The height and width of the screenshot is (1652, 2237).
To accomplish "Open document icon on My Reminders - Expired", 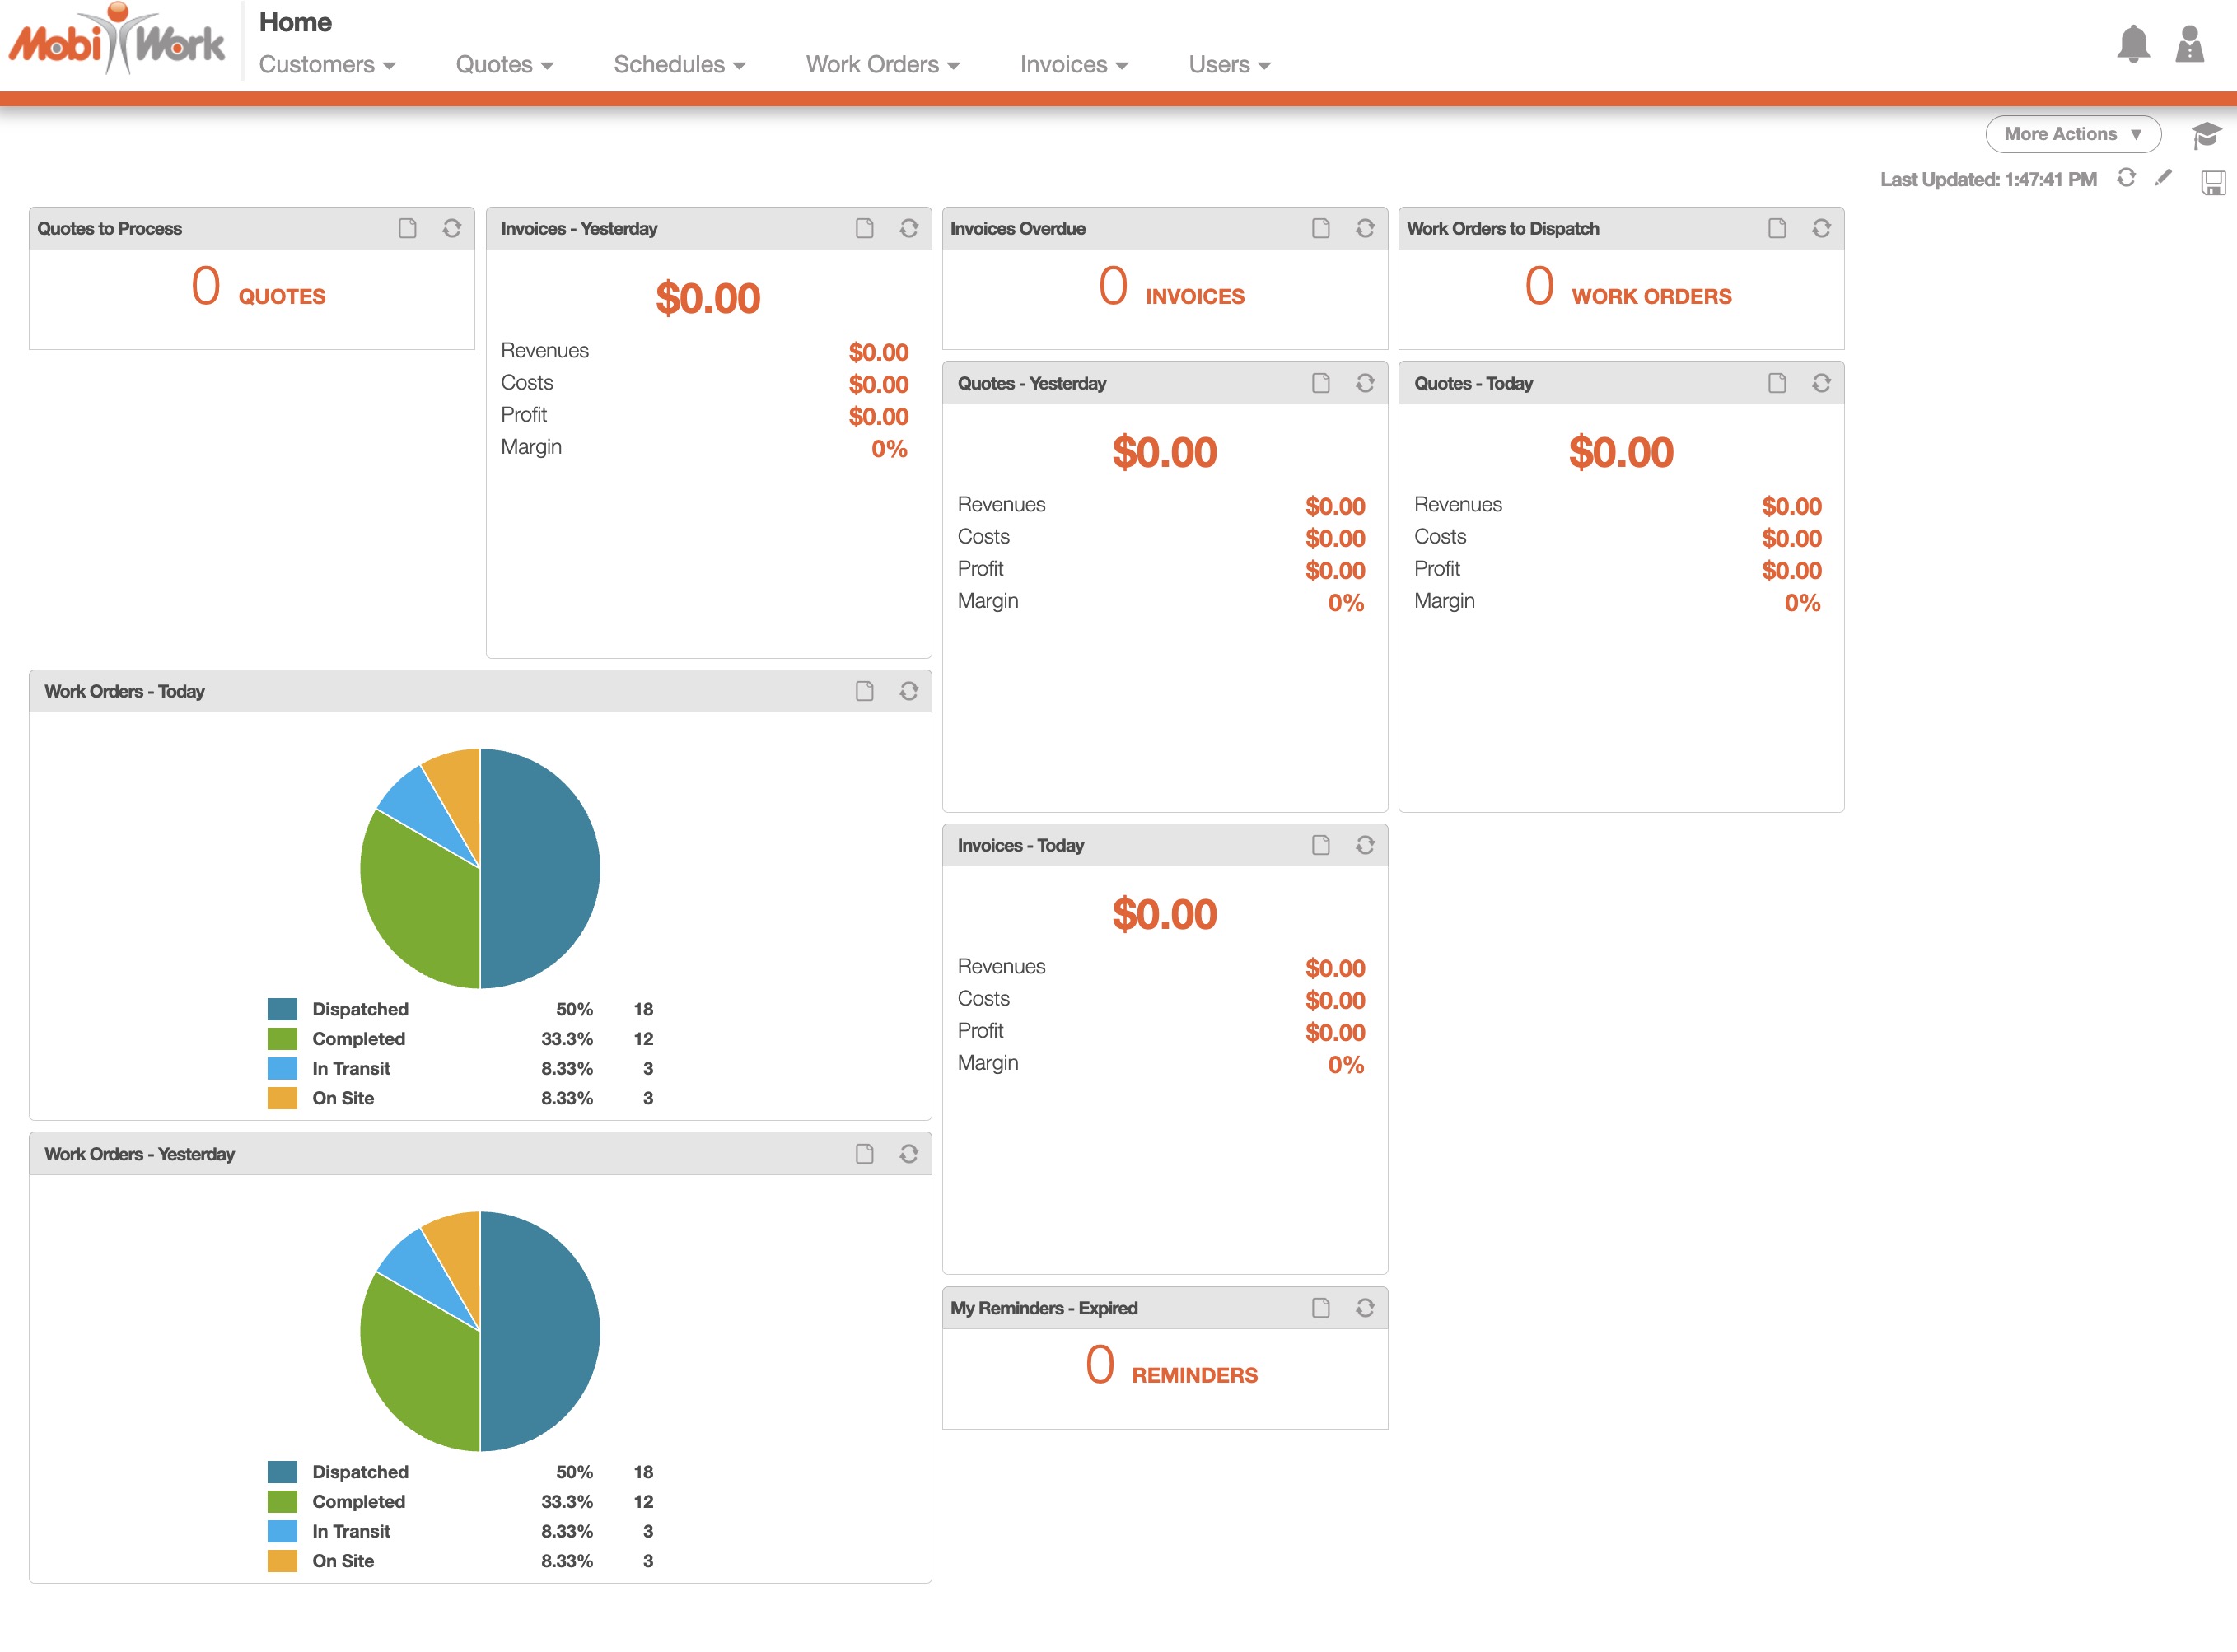I will click(1320, 1308).
